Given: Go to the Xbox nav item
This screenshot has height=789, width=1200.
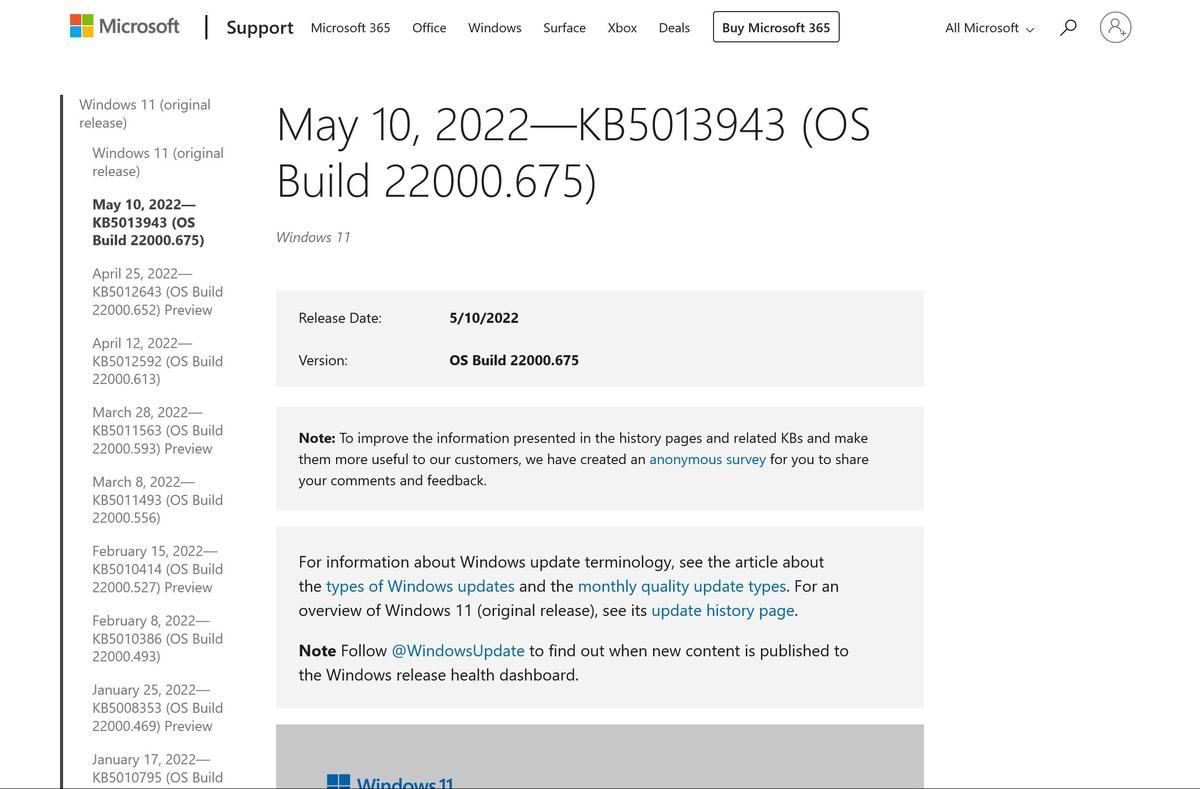Looking at the screenshot, I should pos(622,28).
